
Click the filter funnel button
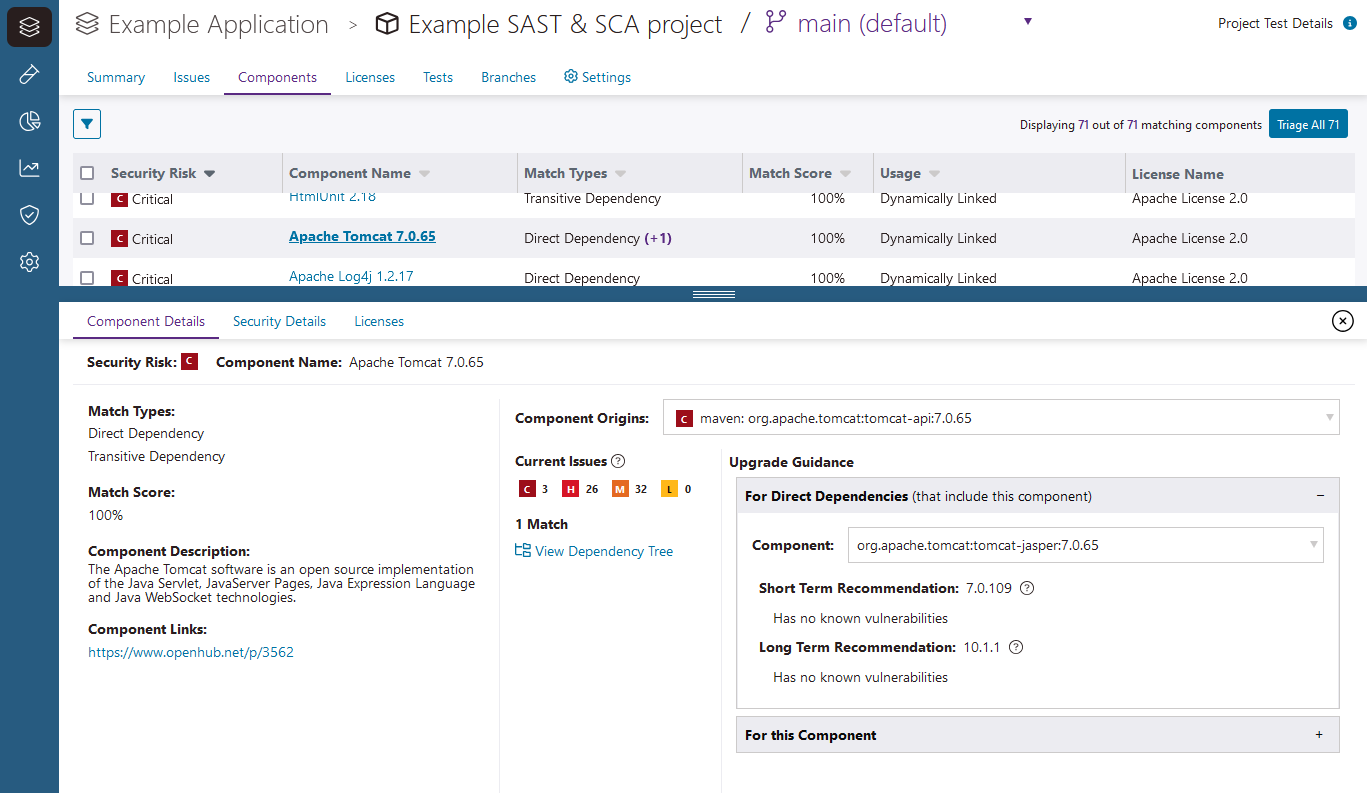pos(87,124)
